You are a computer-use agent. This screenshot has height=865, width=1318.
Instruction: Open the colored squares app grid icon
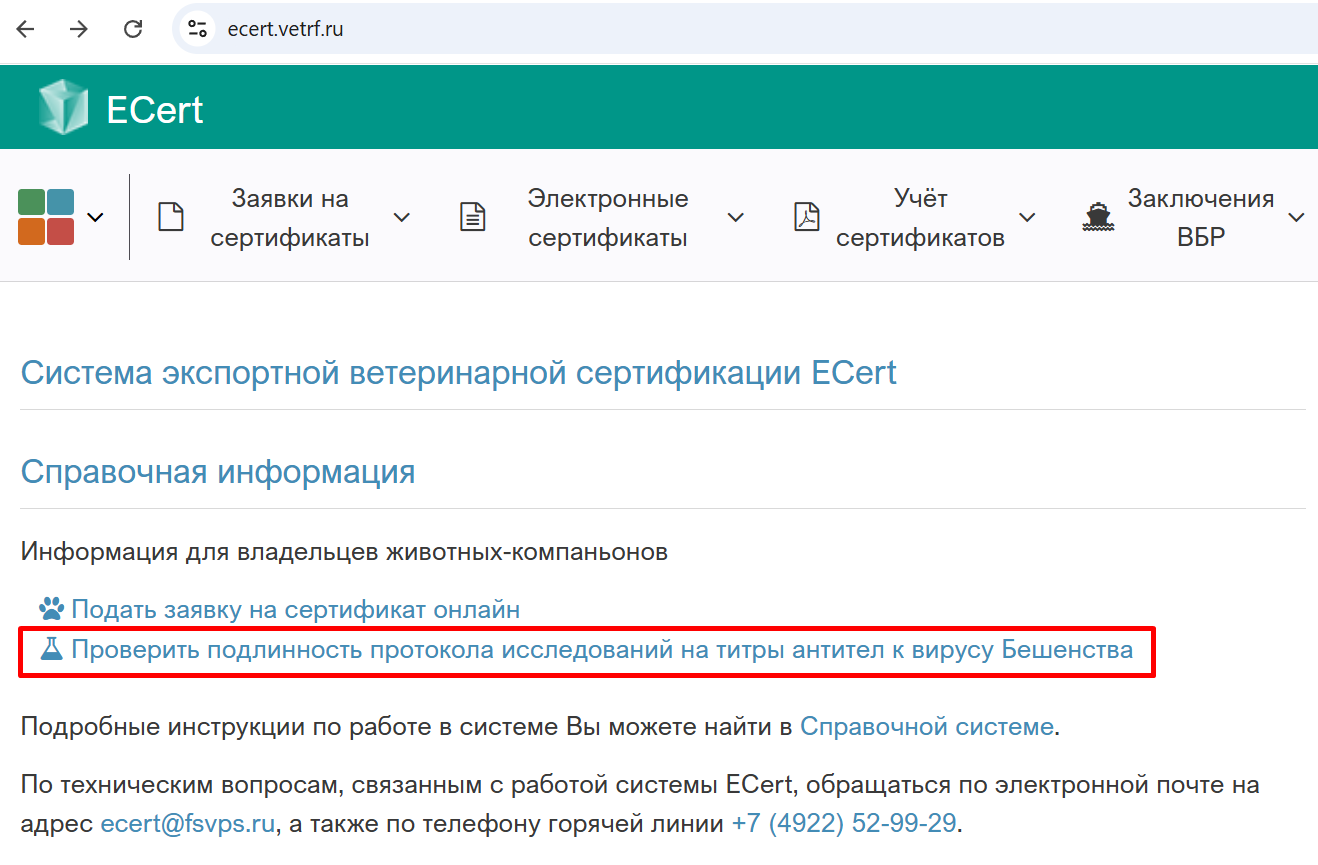[46, 217]
